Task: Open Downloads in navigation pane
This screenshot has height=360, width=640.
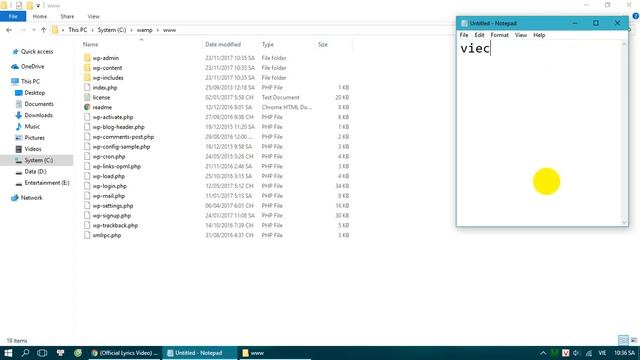Action: [38, 115]
